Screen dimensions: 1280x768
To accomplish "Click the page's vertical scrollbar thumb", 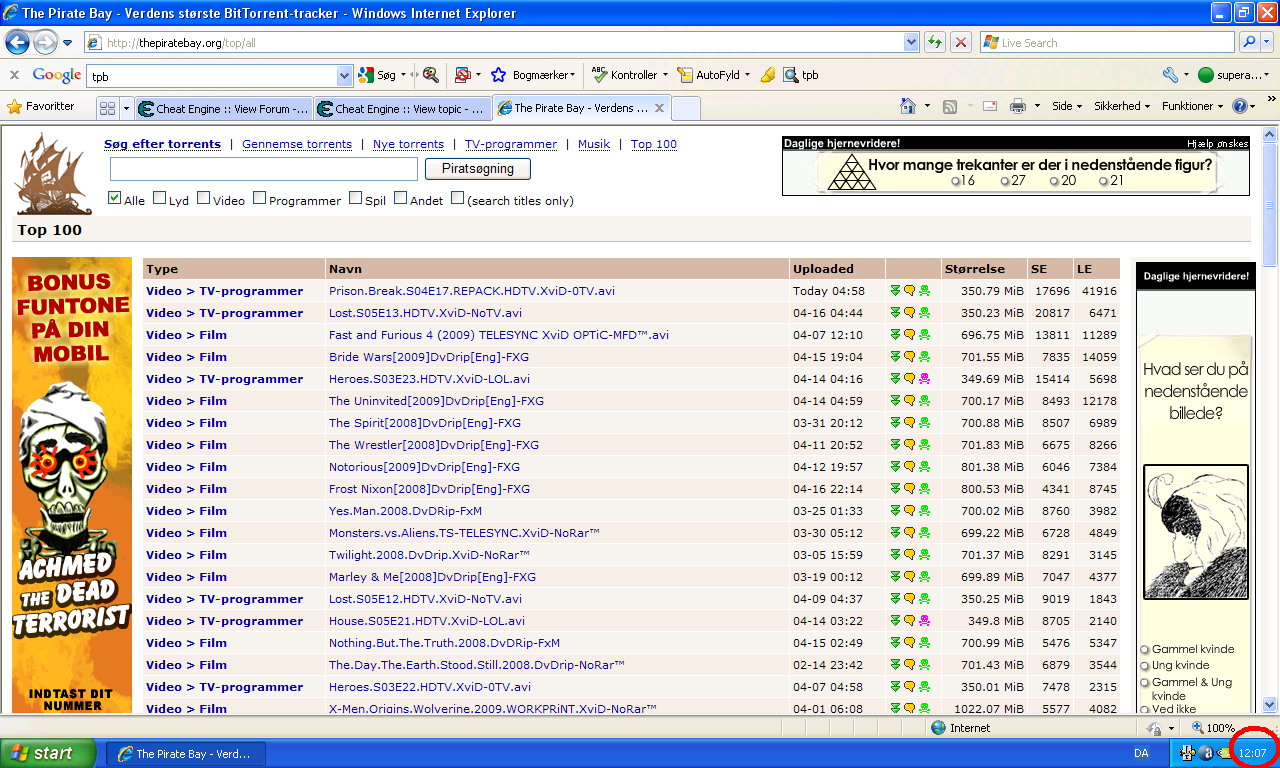I will [x=1270, y=205].
